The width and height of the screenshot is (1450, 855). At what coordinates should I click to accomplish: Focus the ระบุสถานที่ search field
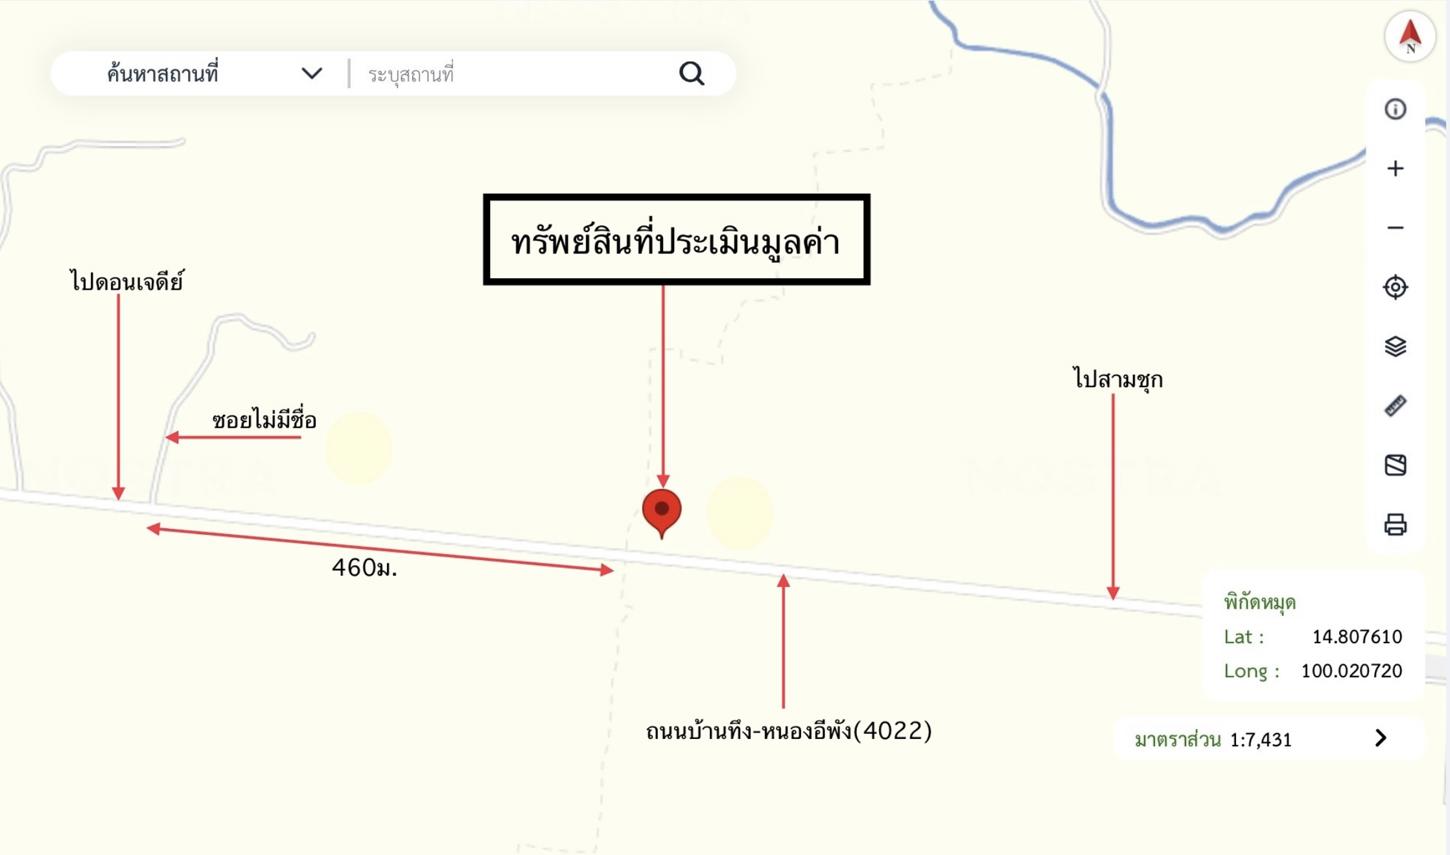(x=510, y=74)
